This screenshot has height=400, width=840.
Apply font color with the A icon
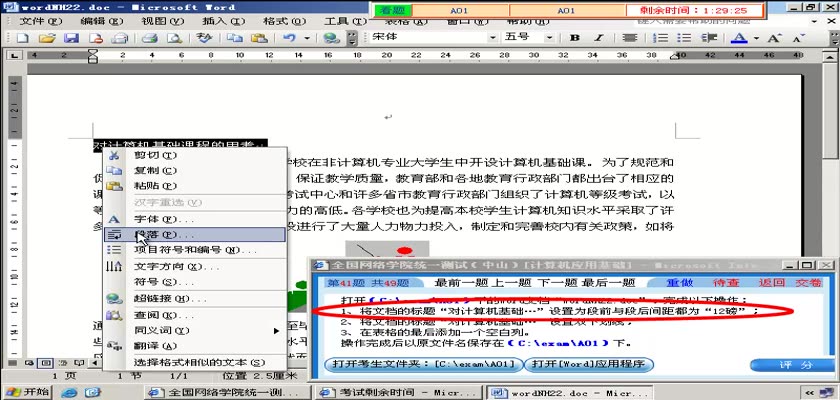click(739, 38)
